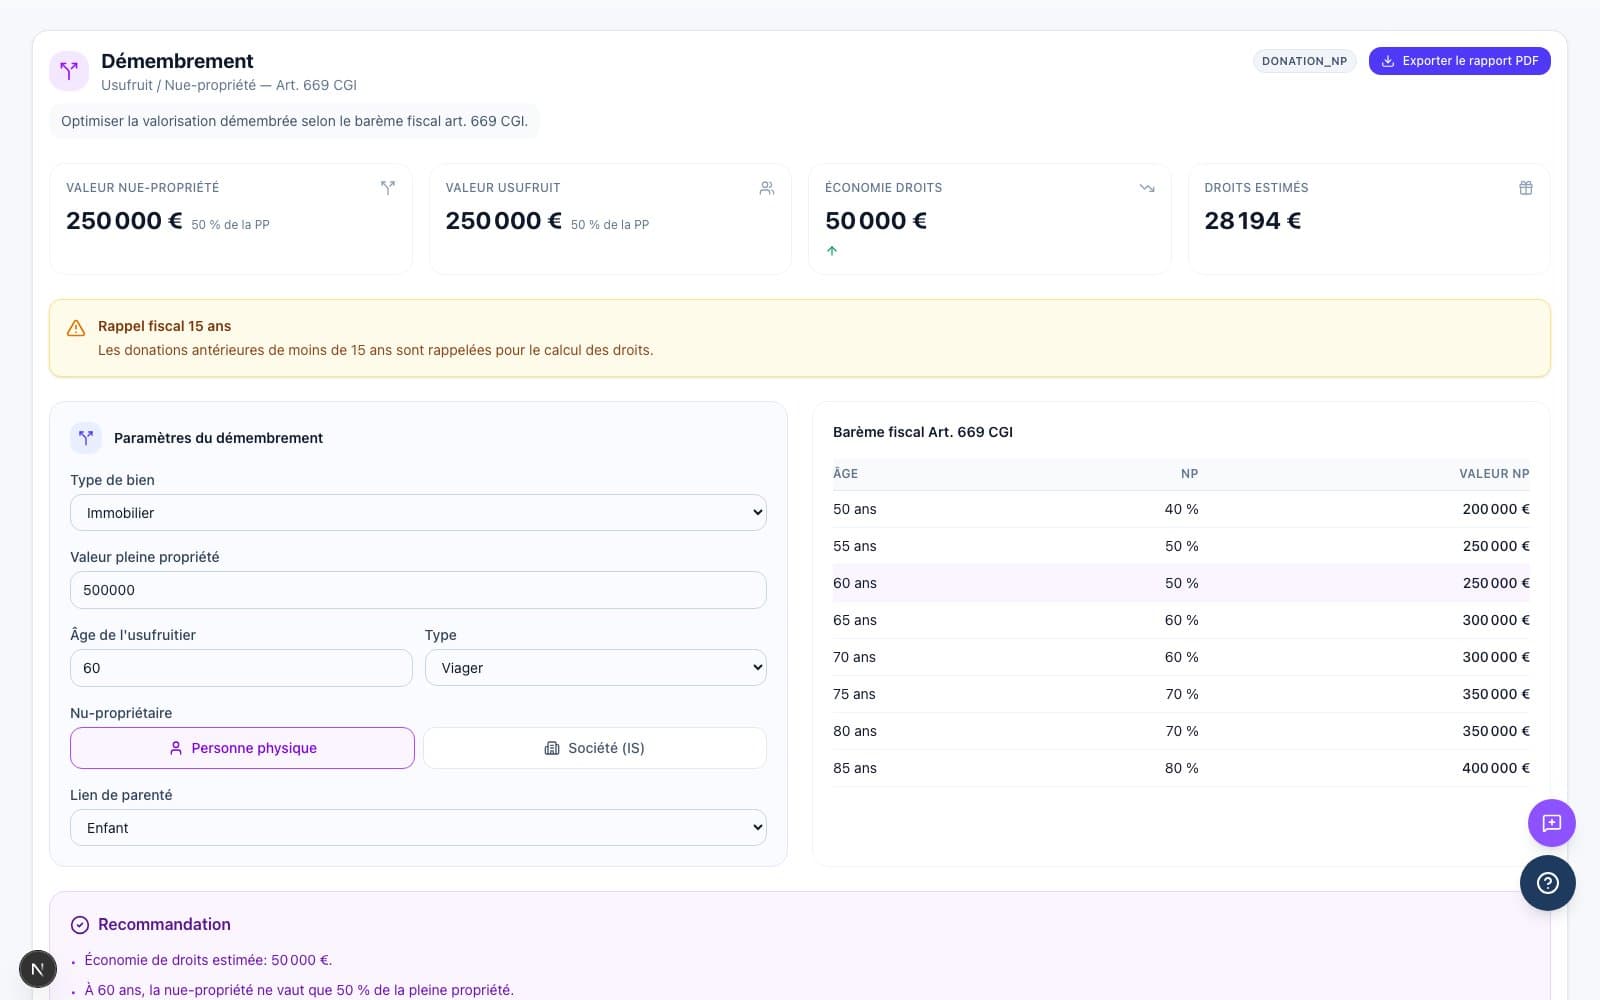
Task: Expand the Lien de parenté dropdown
Action: 418,828
